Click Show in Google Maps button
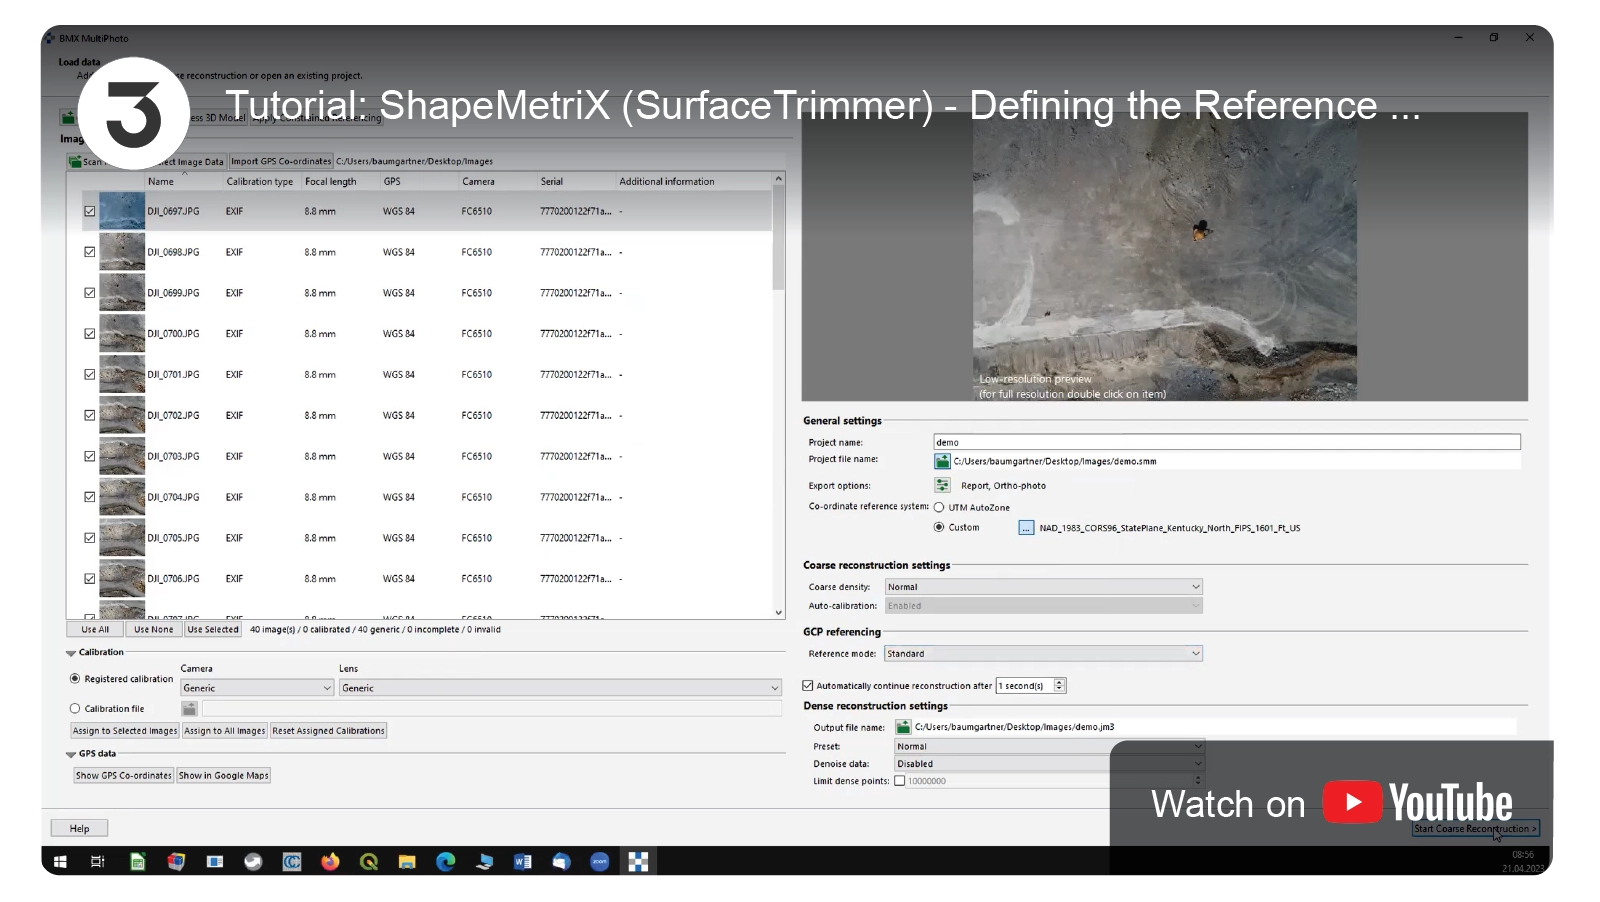Image resolution: width=1600 pixels, height=902 pixels. click(223, 776)
